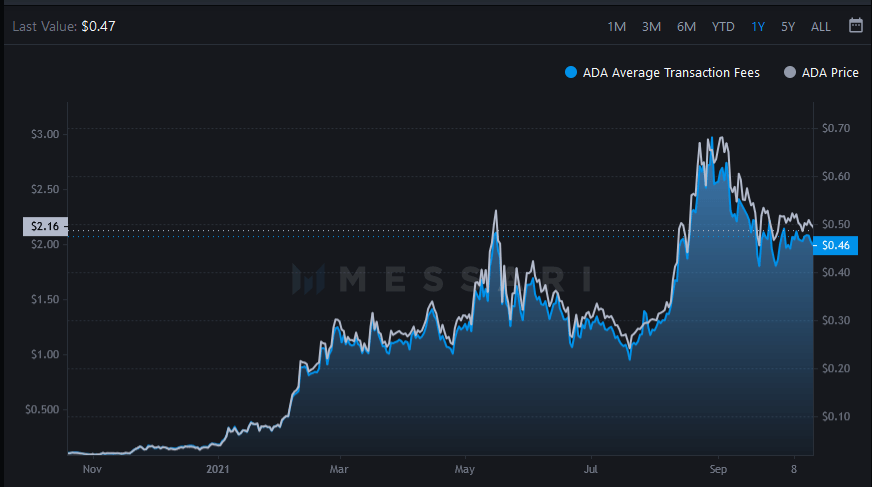
Task: Click the 2021 label on the time axis
Action: click(x=219, y=467)
